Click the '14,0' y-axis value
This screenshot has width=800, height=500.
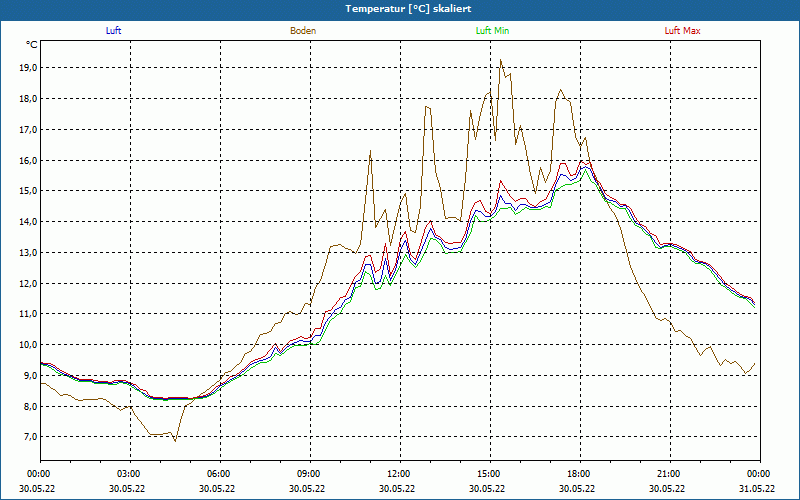(28, 221)
